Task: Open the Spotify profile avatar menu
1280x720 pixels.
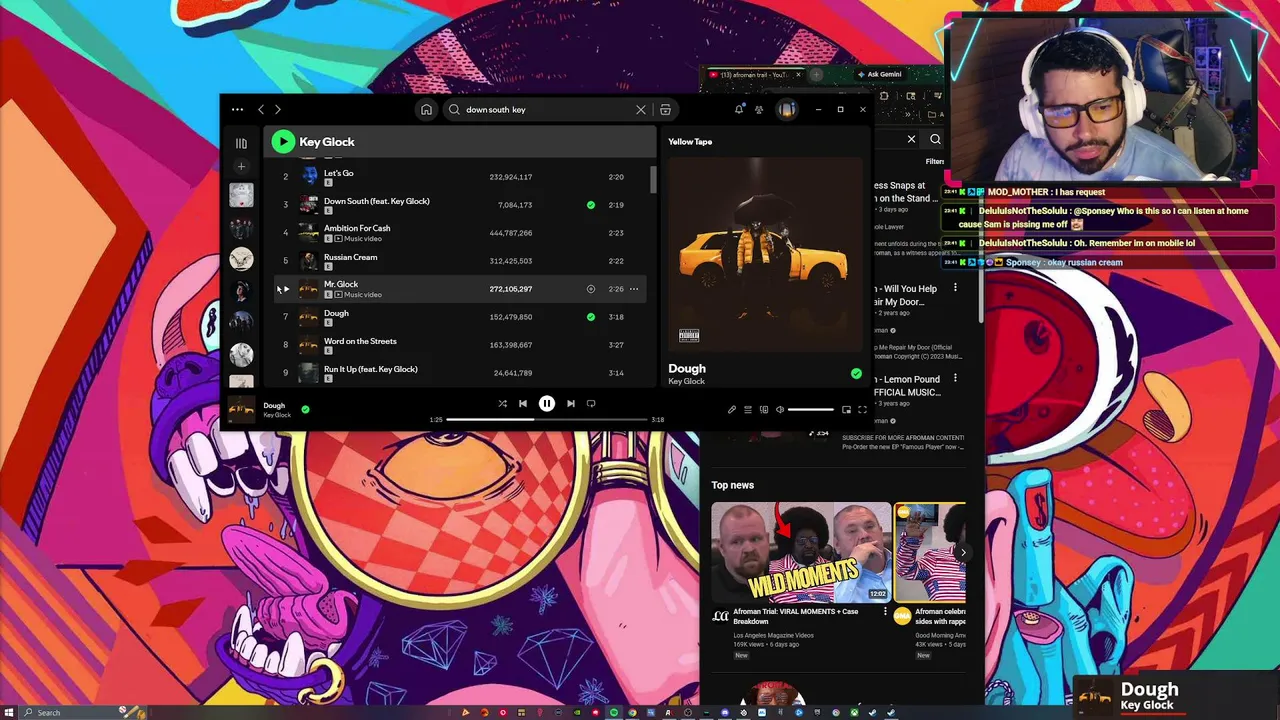Action: 787,110
